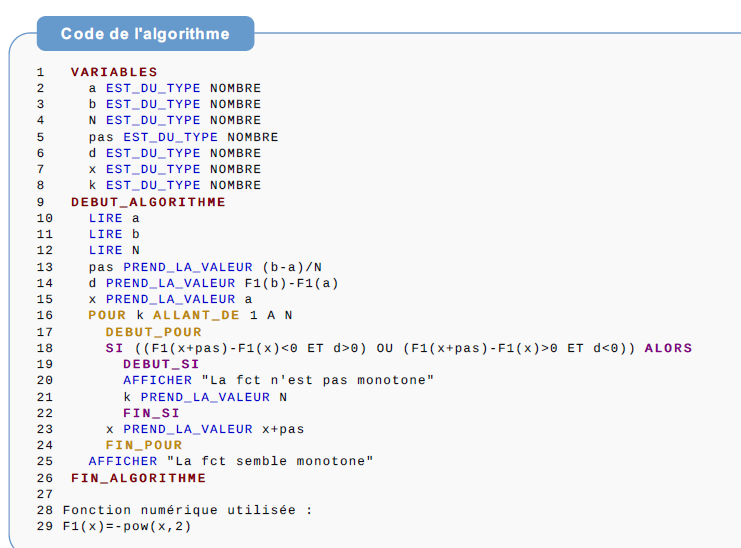Click the "LIRE N" instruction
The height and width of the screenshot is (548, 741).
click(114, 250)
